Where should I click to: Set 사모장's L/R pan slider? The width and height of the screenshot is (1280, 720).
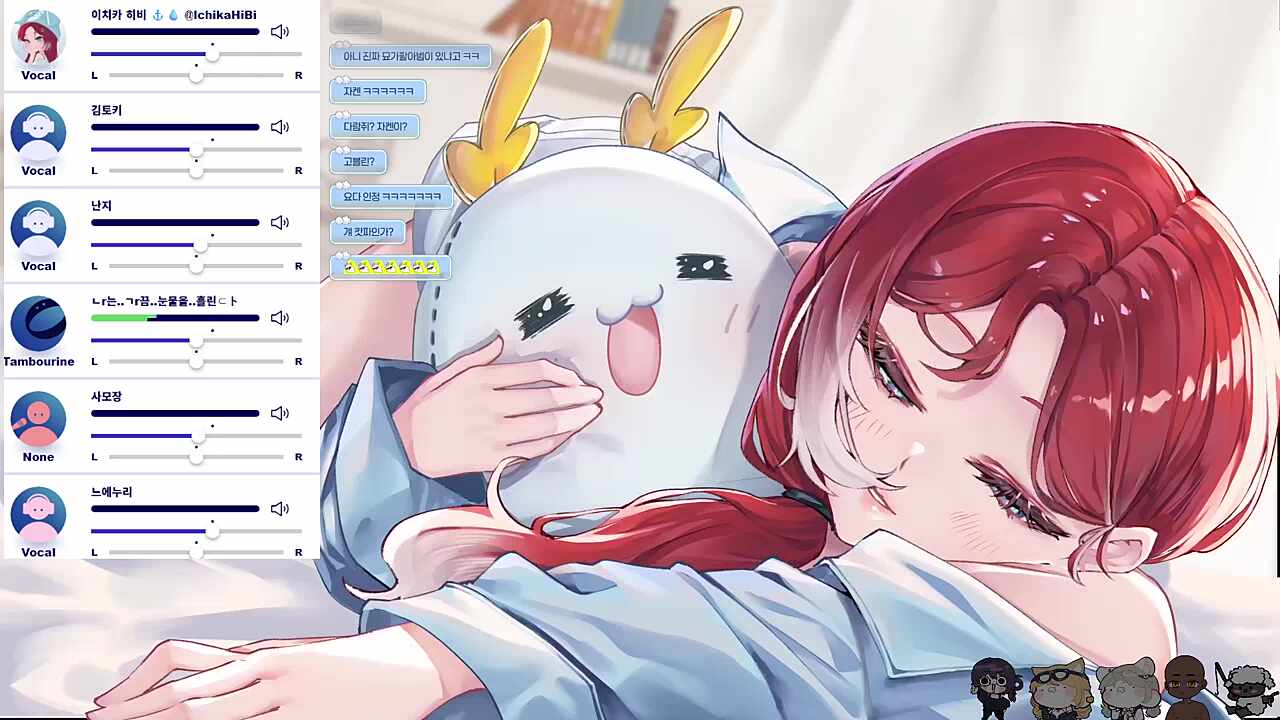tap(196, 457)
